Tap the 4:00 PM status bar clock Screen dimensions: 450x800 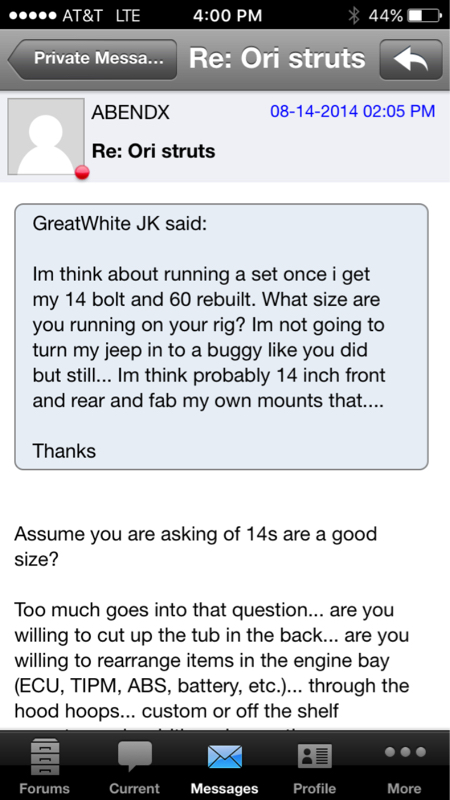point(227,15)
